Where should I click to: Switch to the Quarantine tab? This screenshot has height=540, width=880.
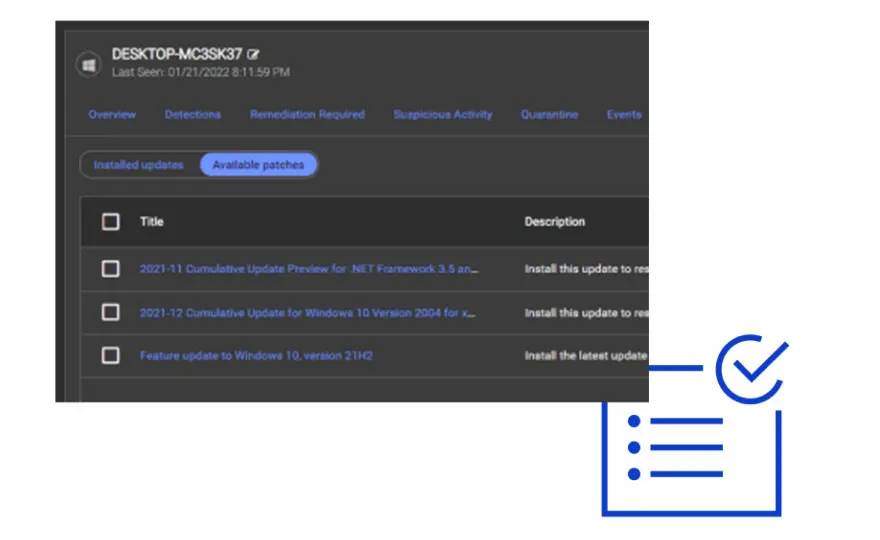pyautogui.click(x=549, y=115)
